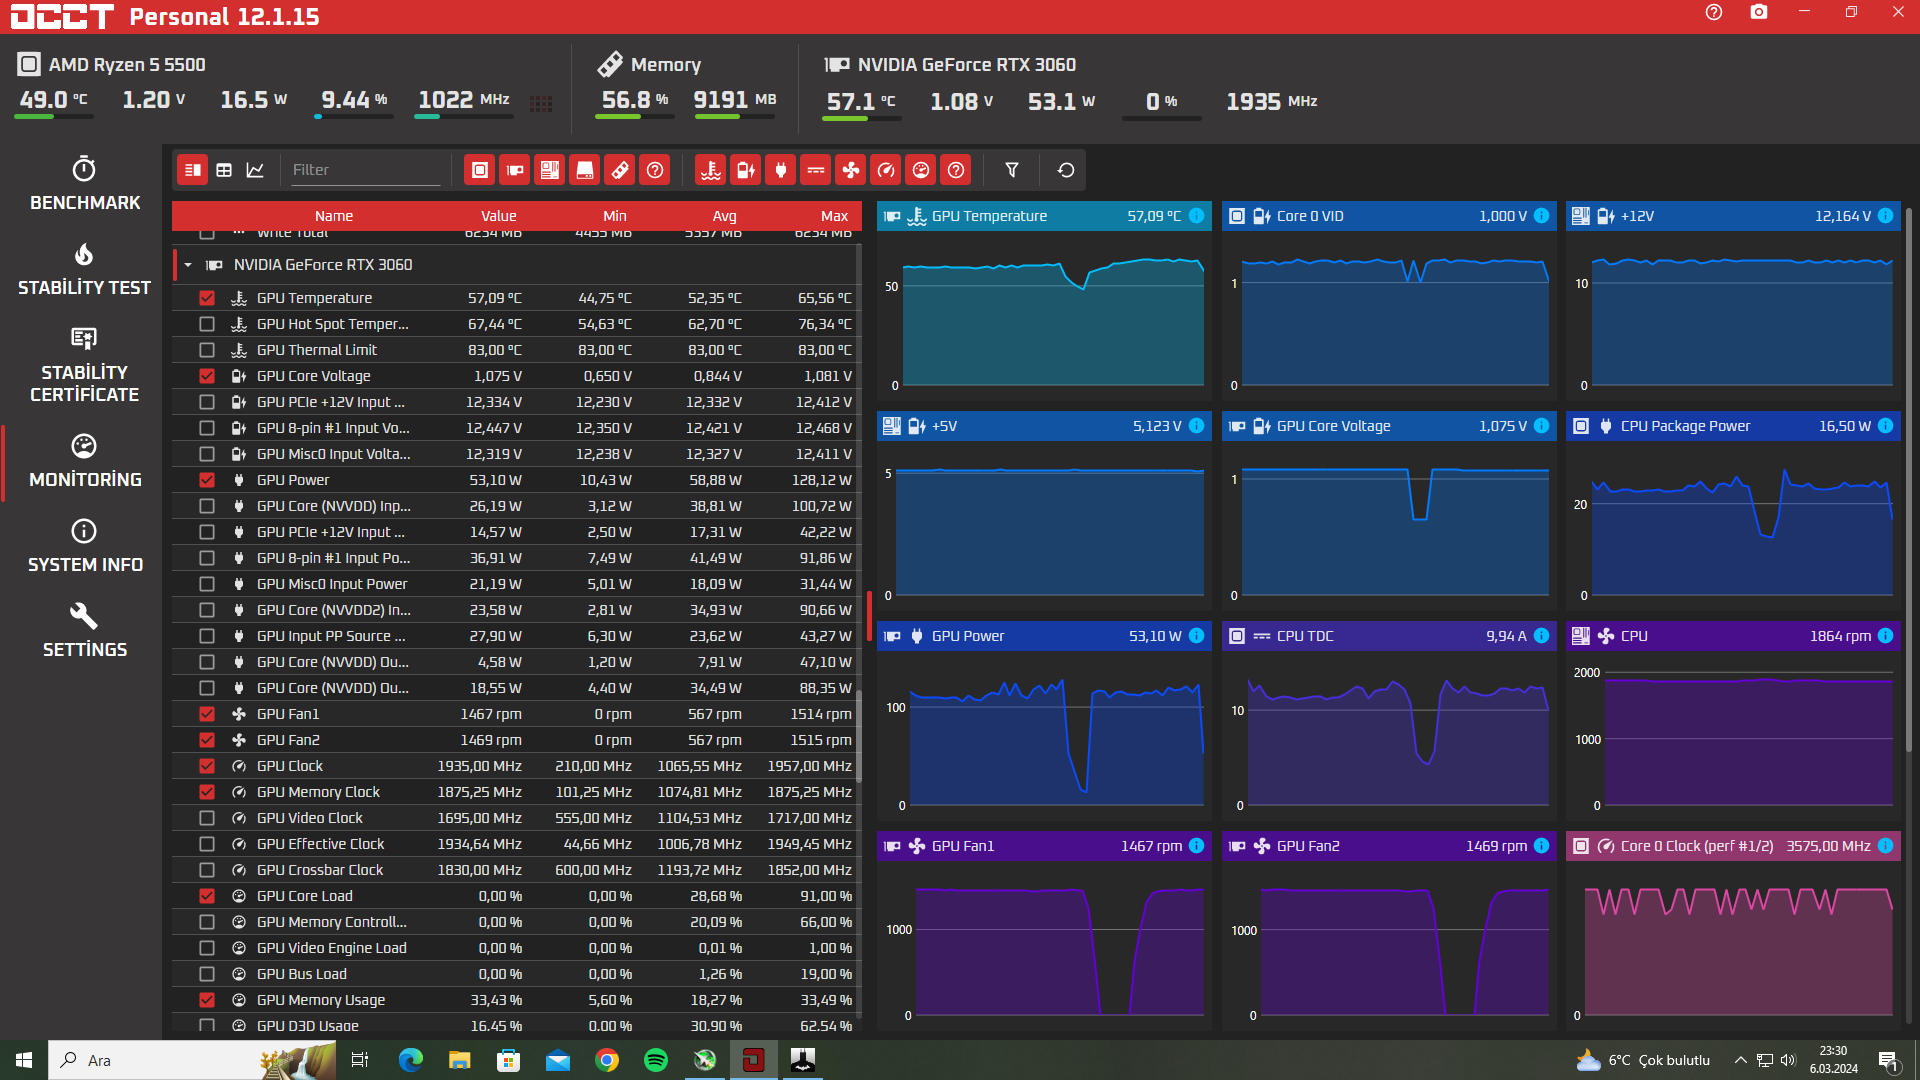Toggle the current sensors filter icon
This screenshot has height=1080, width=1920.
(x=816, y=170)
